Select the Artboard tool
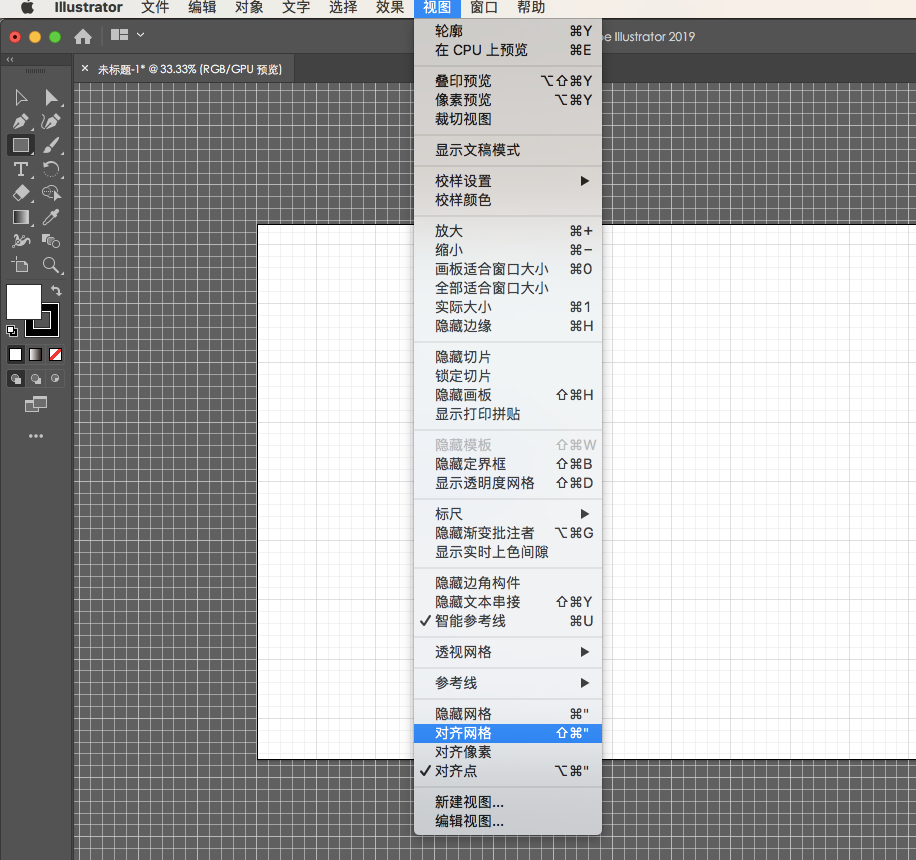 (x=21, y=265)
